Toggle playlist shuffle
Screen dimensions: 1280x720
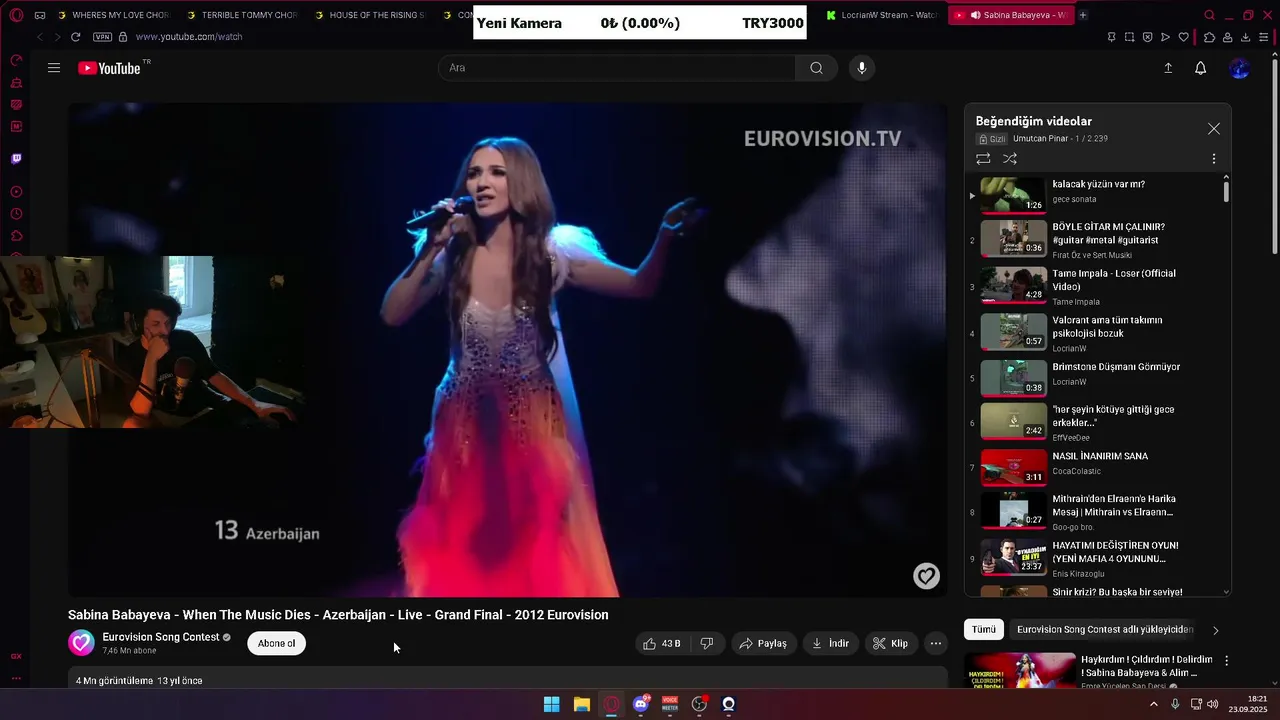click(x=1010, y=159)
